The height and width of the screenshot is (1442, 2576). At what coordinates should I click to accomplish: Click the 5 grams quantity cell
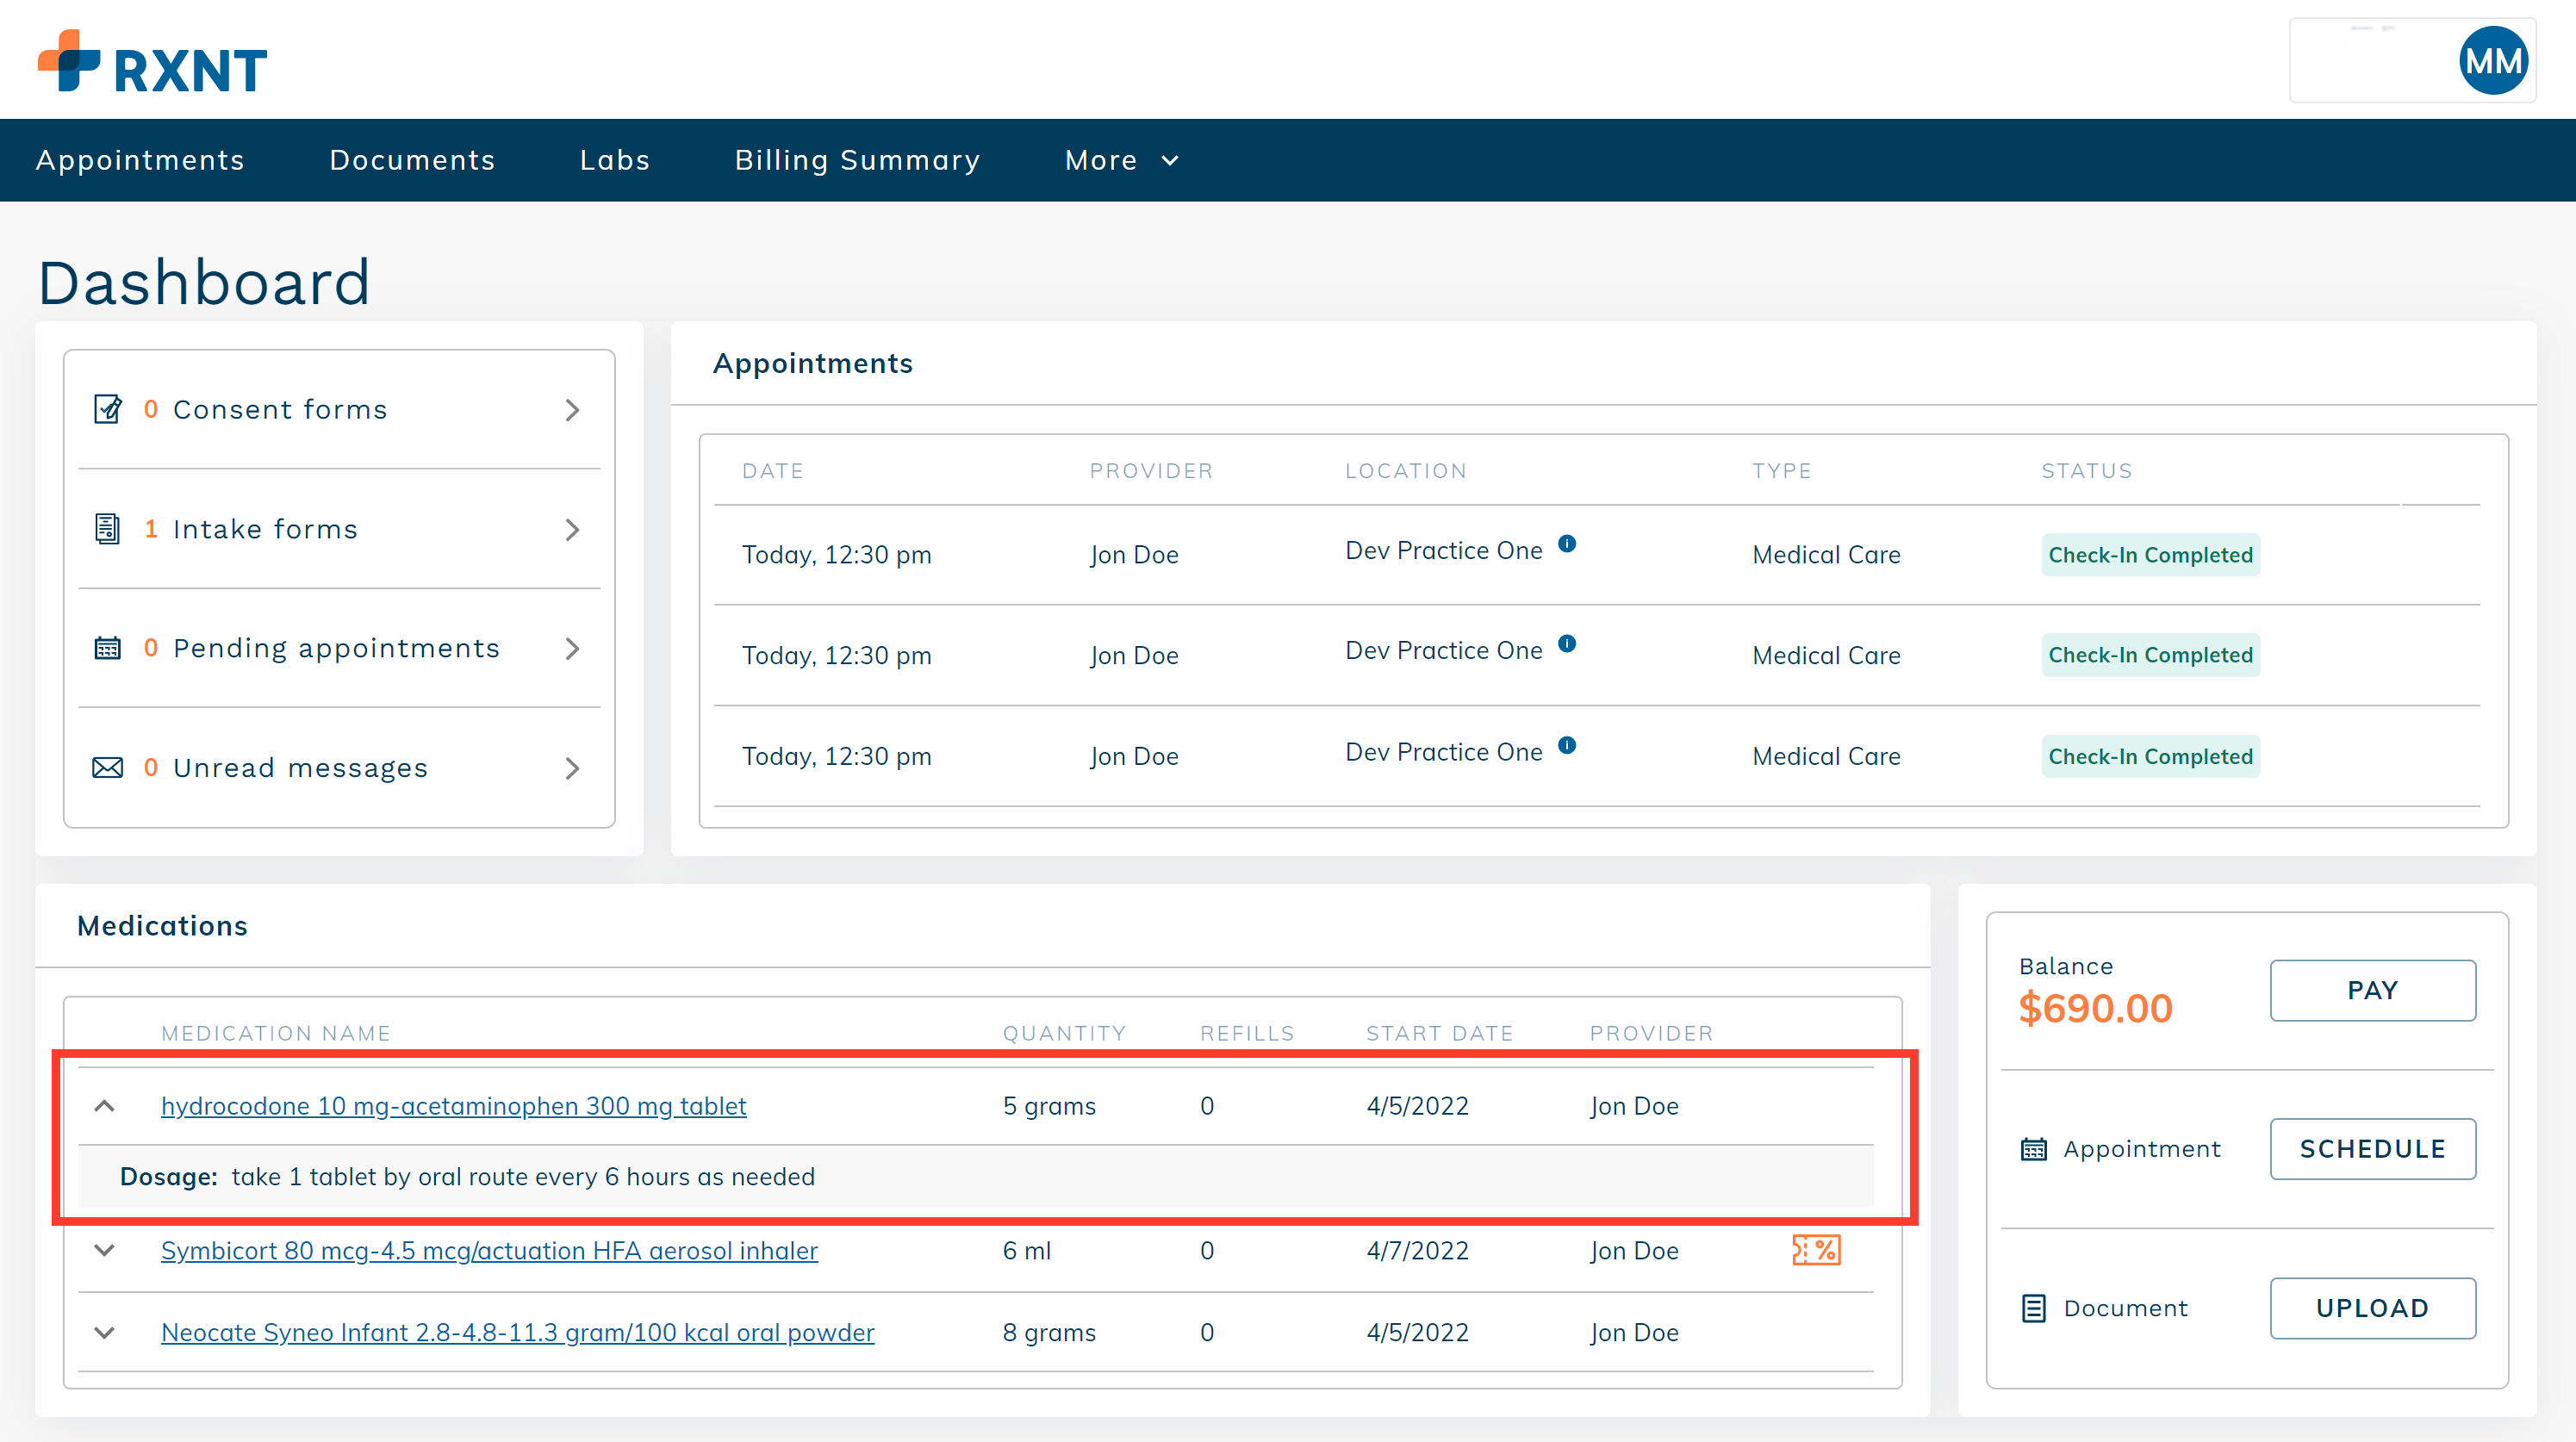tap(1049, 1106)
